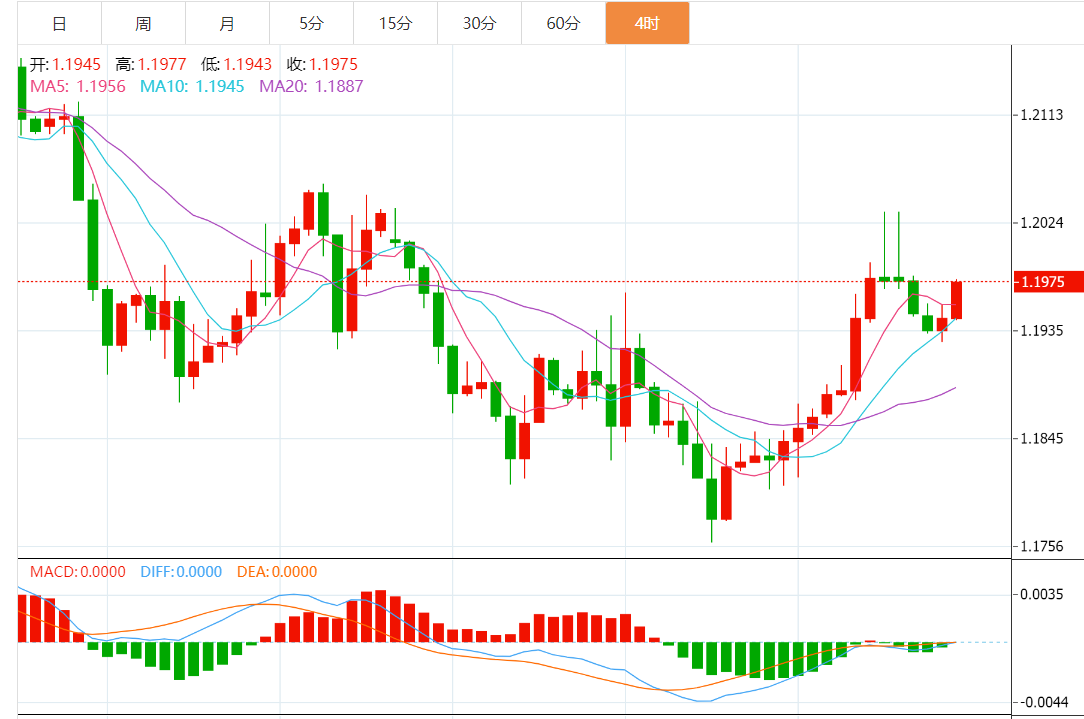Image resolution: width=1084 pixels, height=719 pixels.
Task: Select the 15分 timeframe tab
Action: click(x=395, y=24)
